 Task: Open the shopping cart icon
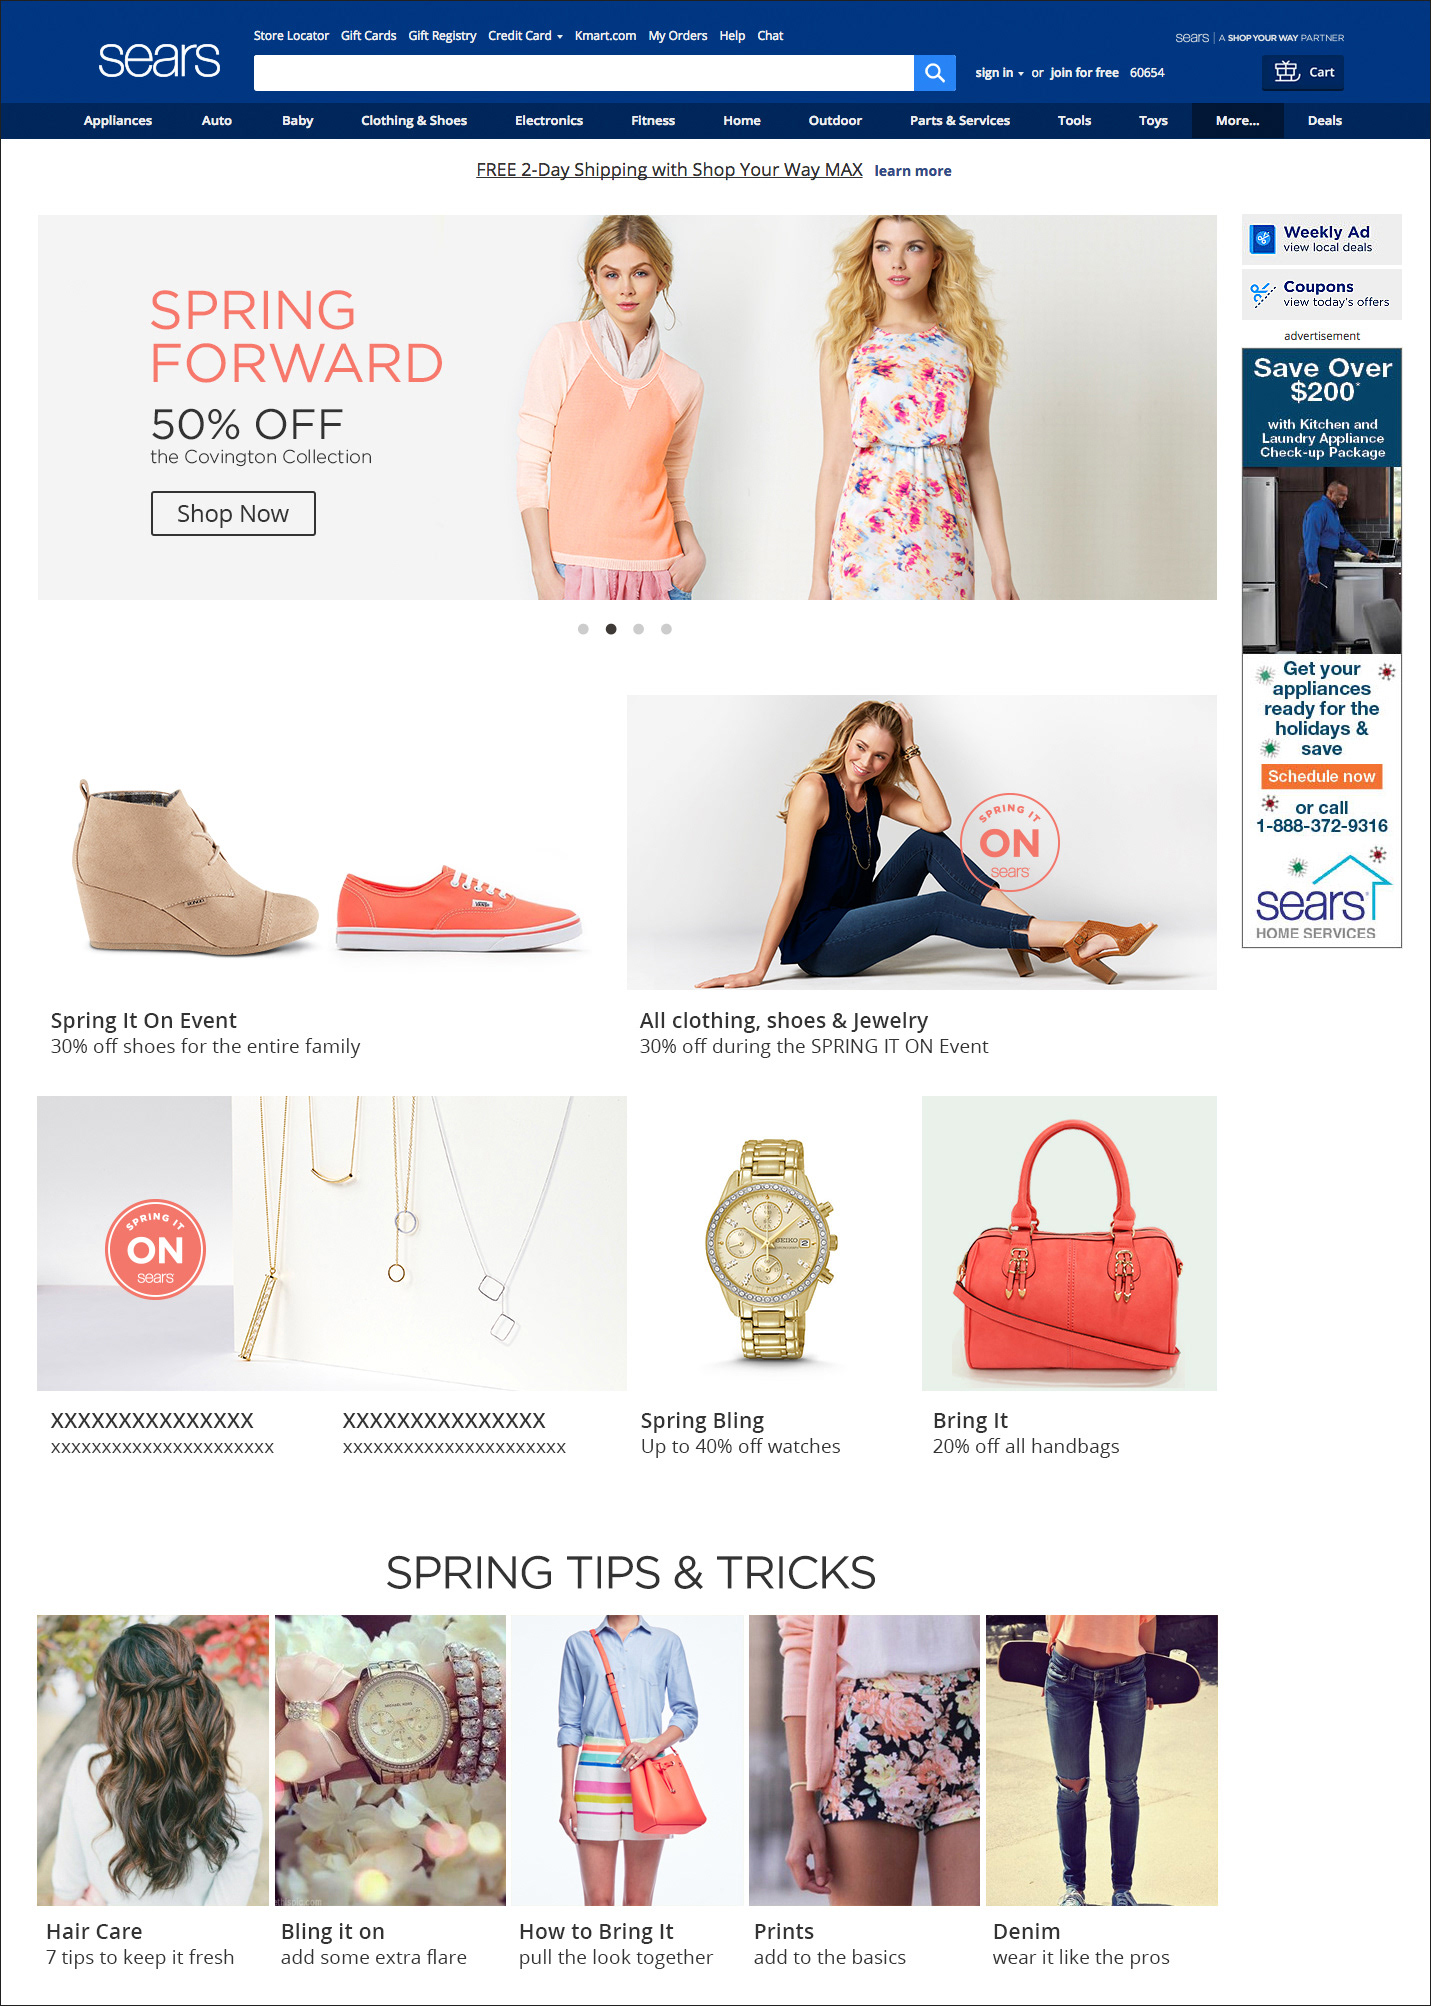pos(1286,72)
